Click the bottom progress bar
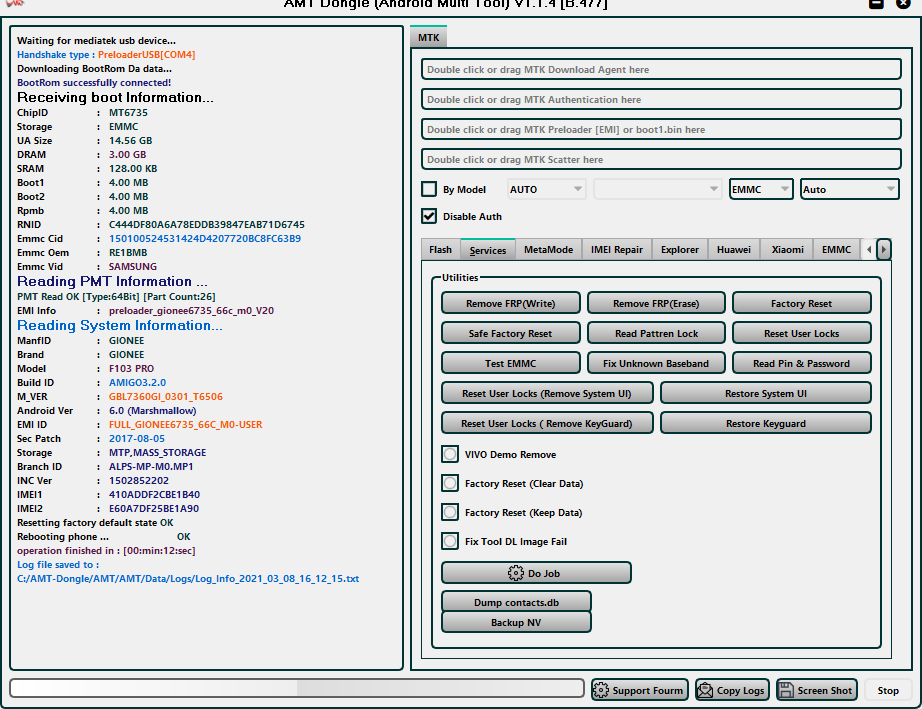Screen dimensions: 922x709 click(x=297, y=688)
